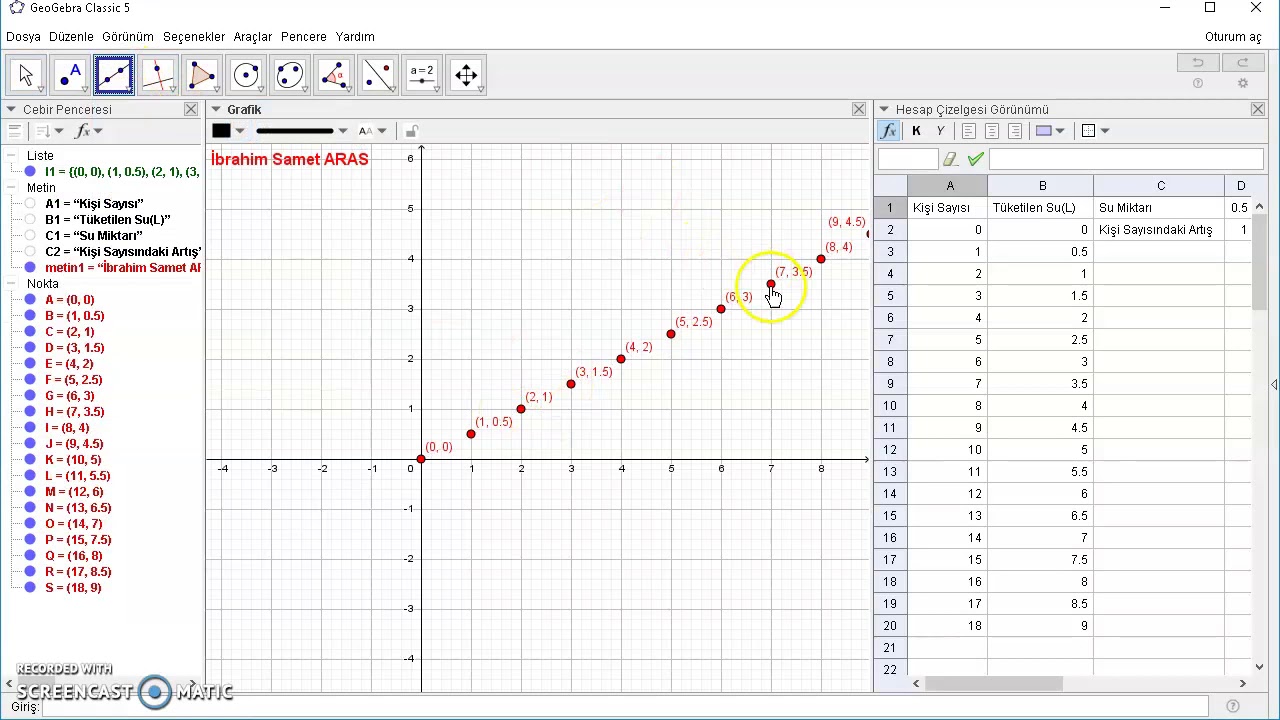Show hidden text B1 "Tüketilen Su(L)"
Image resolution: width=1280 pixels, height=720 pixels.
click(x=31, y=220)
